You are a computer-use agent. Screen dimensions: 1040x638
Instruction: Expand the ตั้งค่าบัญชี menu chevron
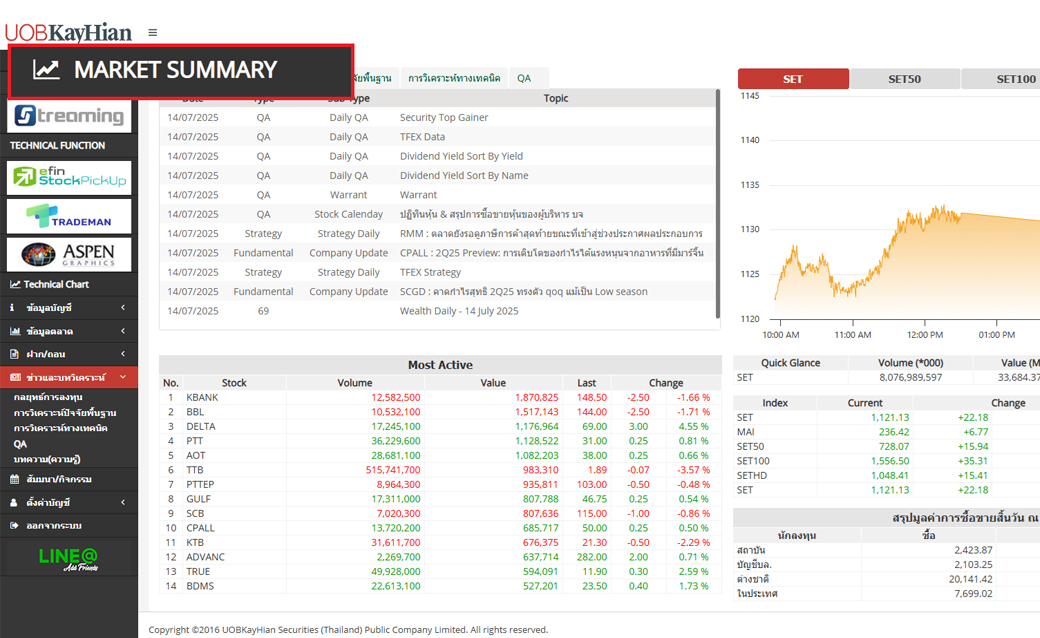[x=123, y=503]
